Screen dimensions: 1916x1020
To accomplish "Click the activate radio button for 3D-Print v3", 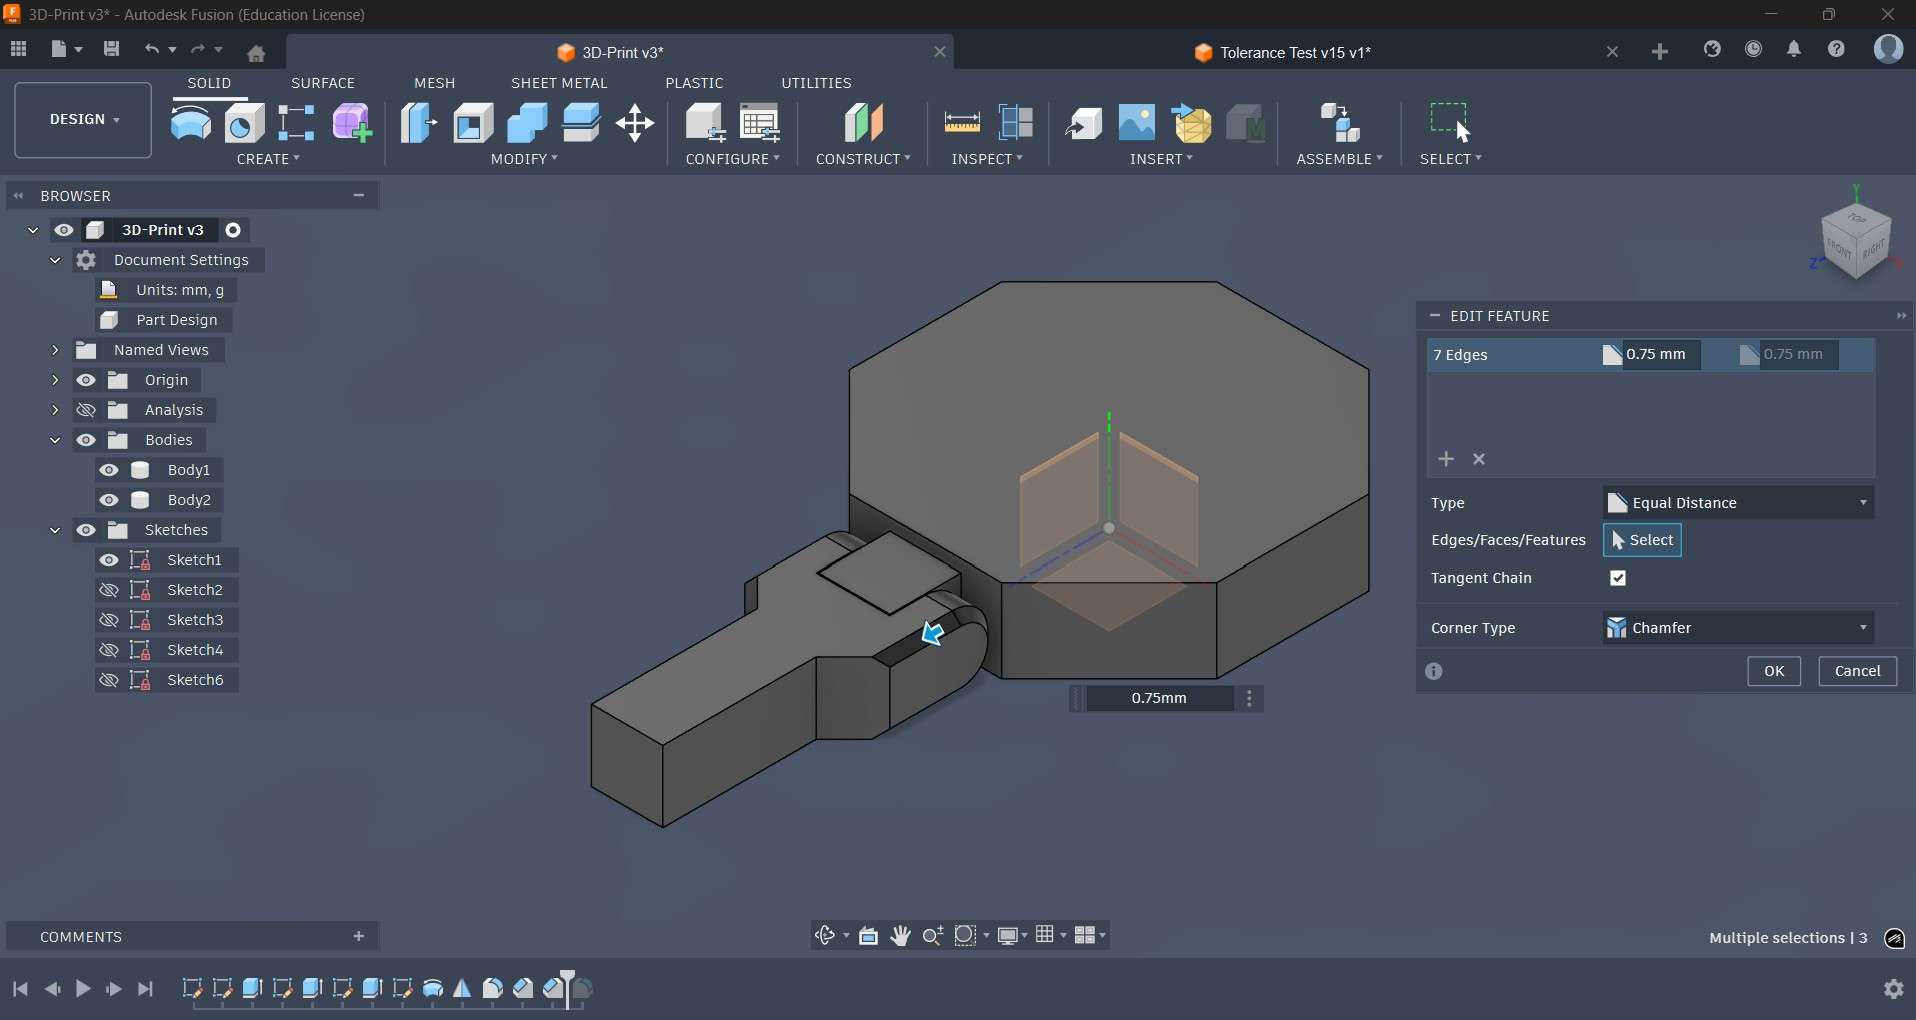I will click(234, 230).
